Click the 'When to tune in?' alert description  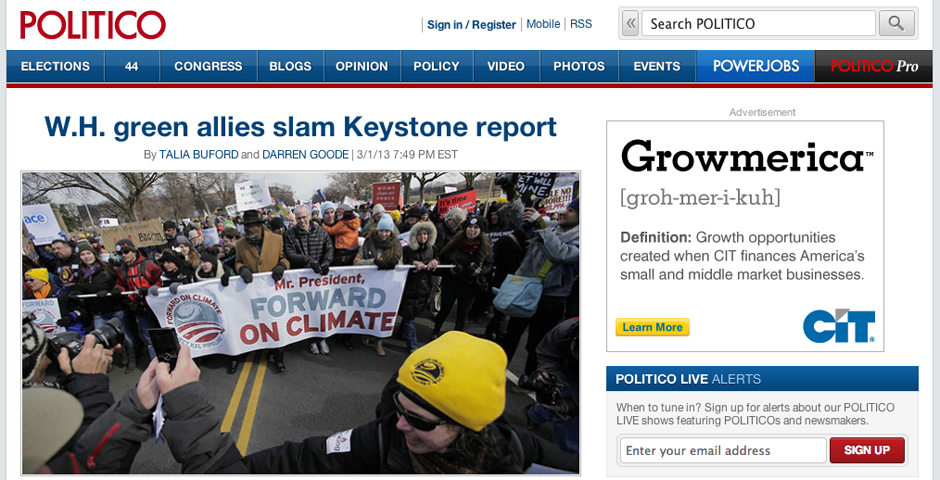755,414
